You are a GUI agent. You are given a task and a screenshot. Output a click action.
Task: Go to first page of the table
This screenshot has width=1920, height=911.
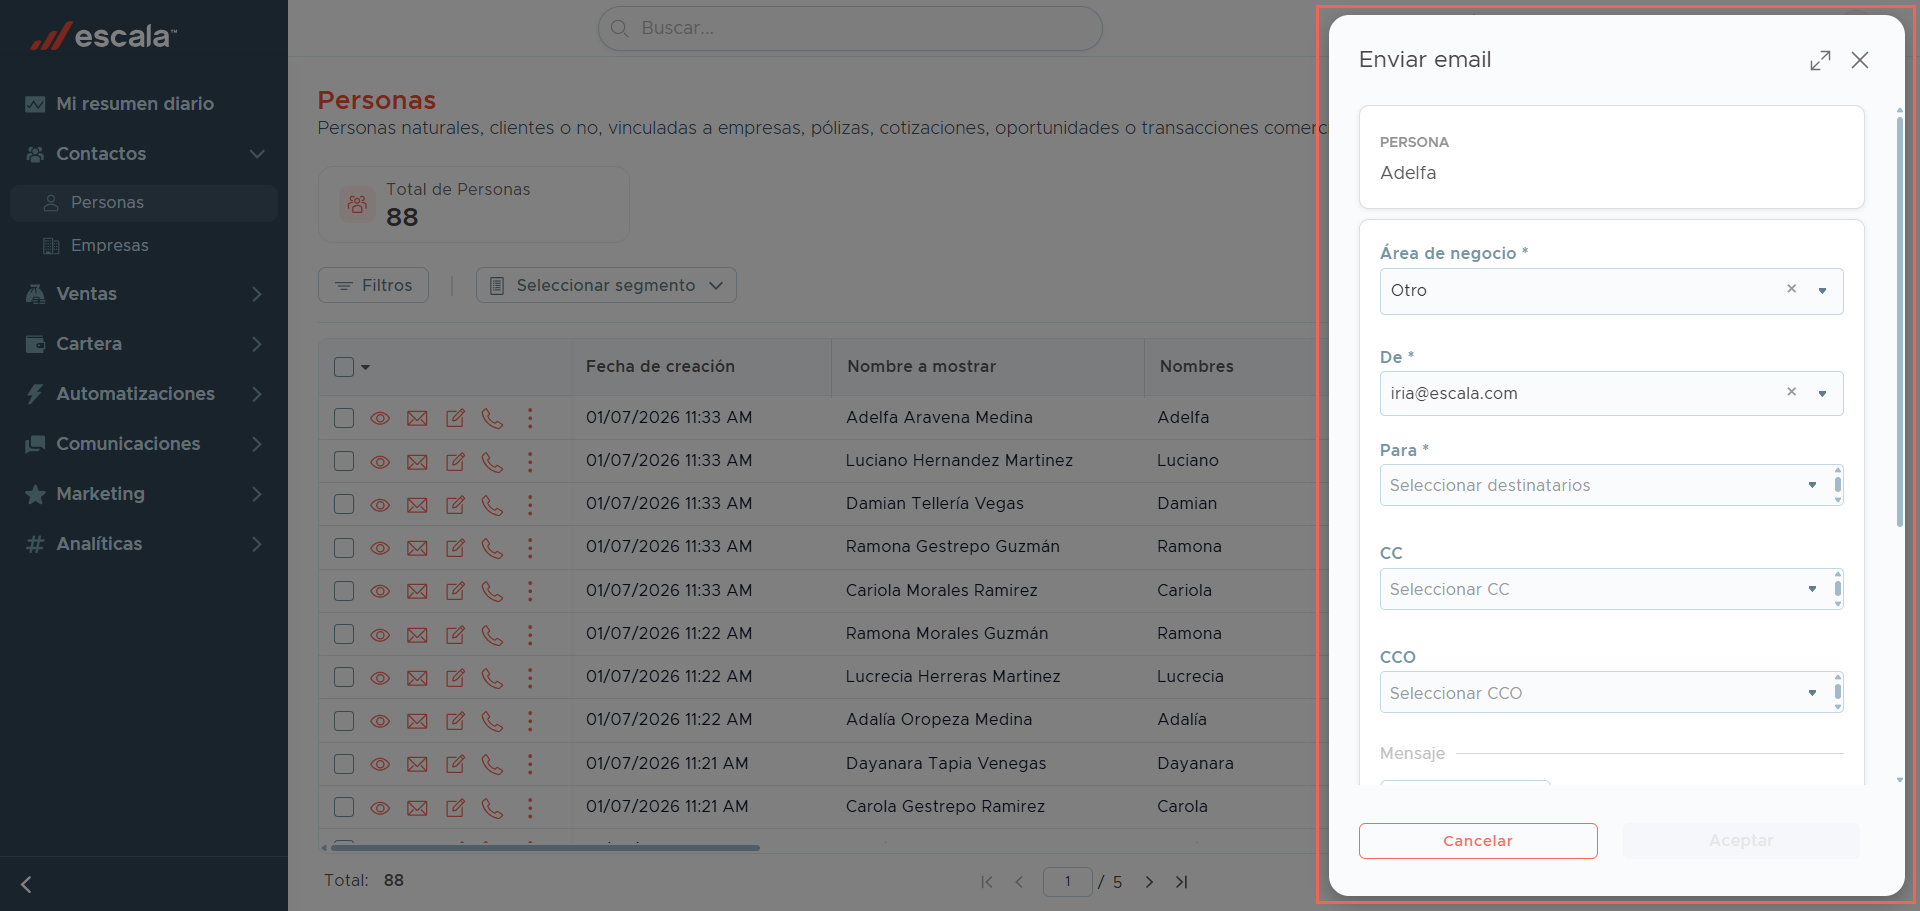(987, 882)
